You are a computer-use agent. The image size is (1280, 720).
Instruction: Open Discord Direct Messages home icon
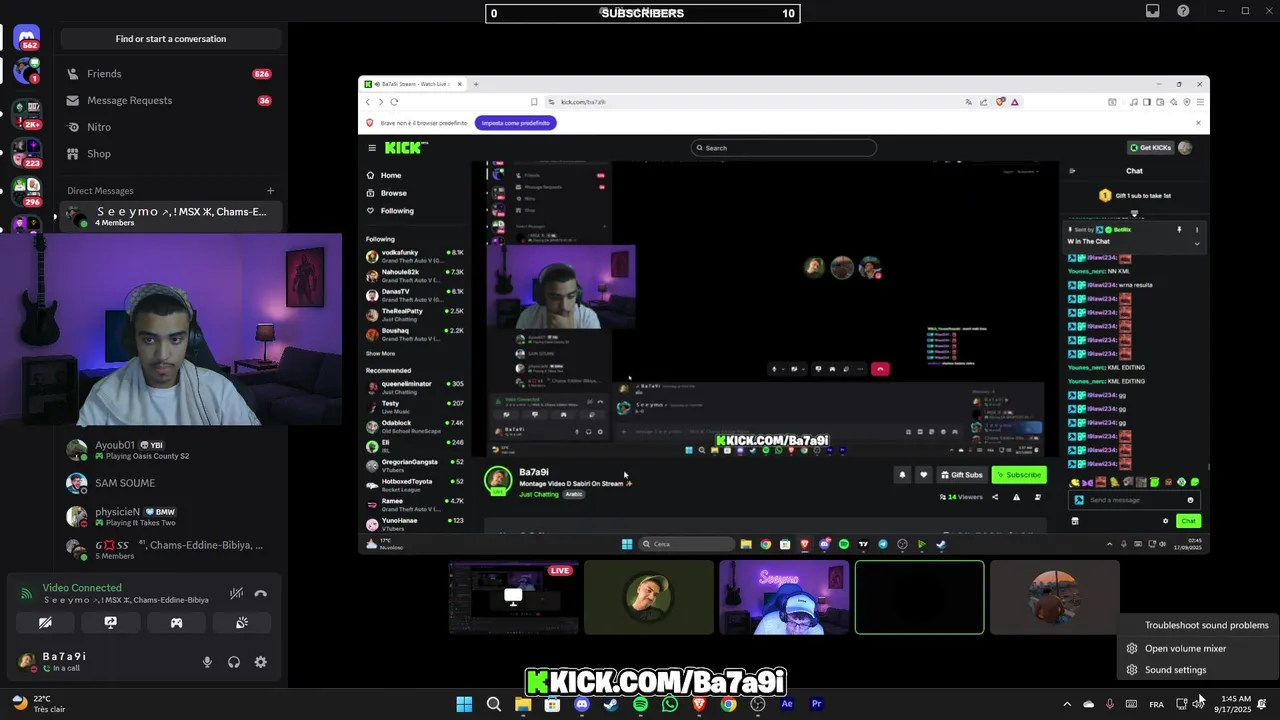coord(28,38)
